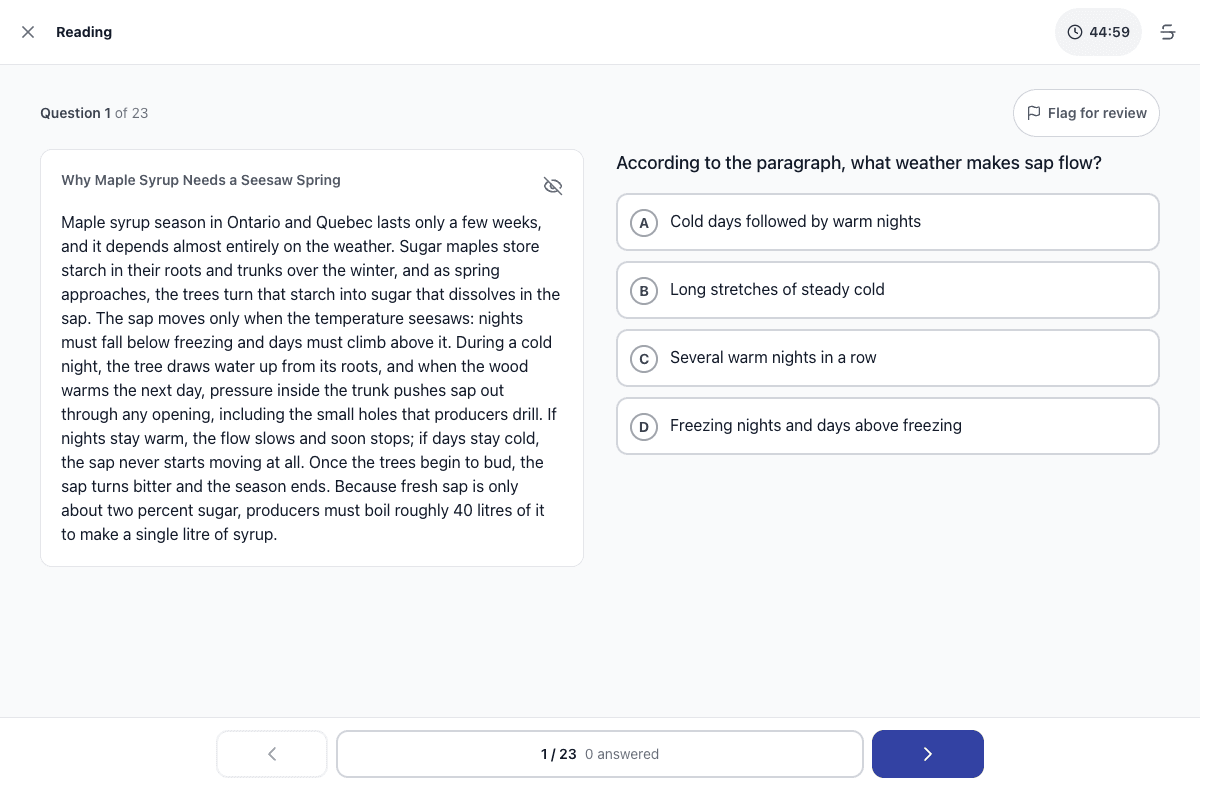The image size is (1215, 790).
Task: Flag this question for review
Action: (1086, 113)
